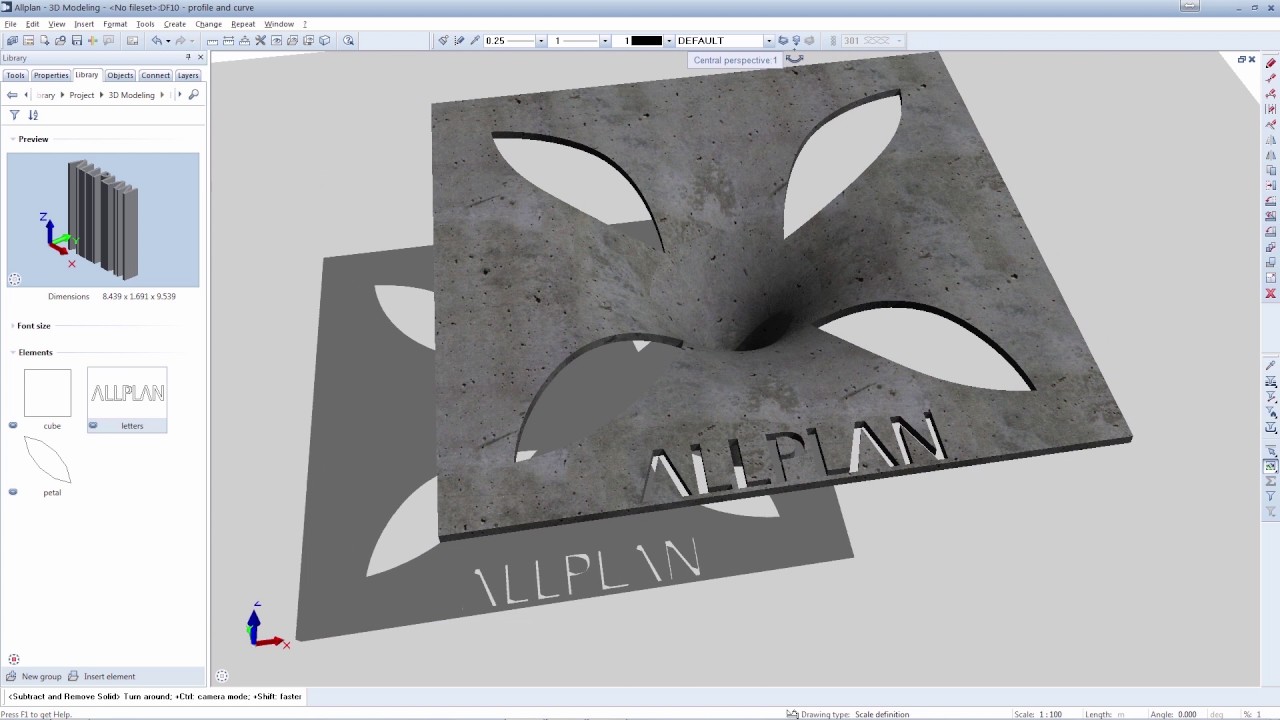The height and width of the screenshot is (720, 1280).
Task: Toggle the marker below the cube element
Action: [x=13, y=425]
